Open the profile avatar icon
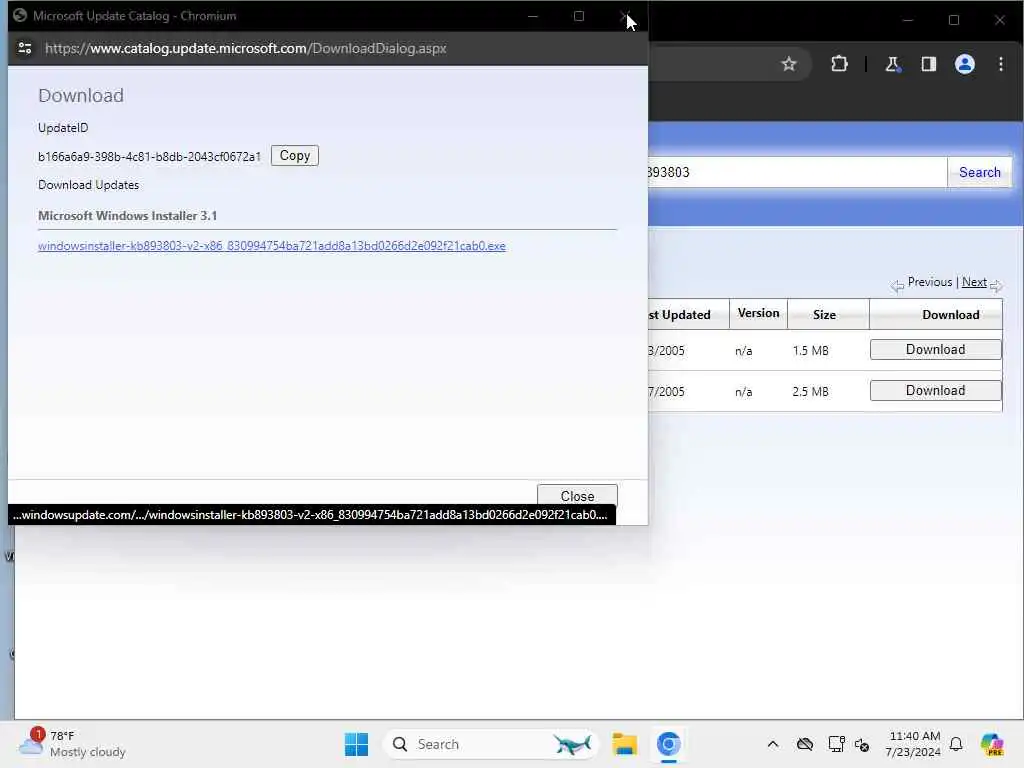The image size is (1024, 768). (965, 64)
